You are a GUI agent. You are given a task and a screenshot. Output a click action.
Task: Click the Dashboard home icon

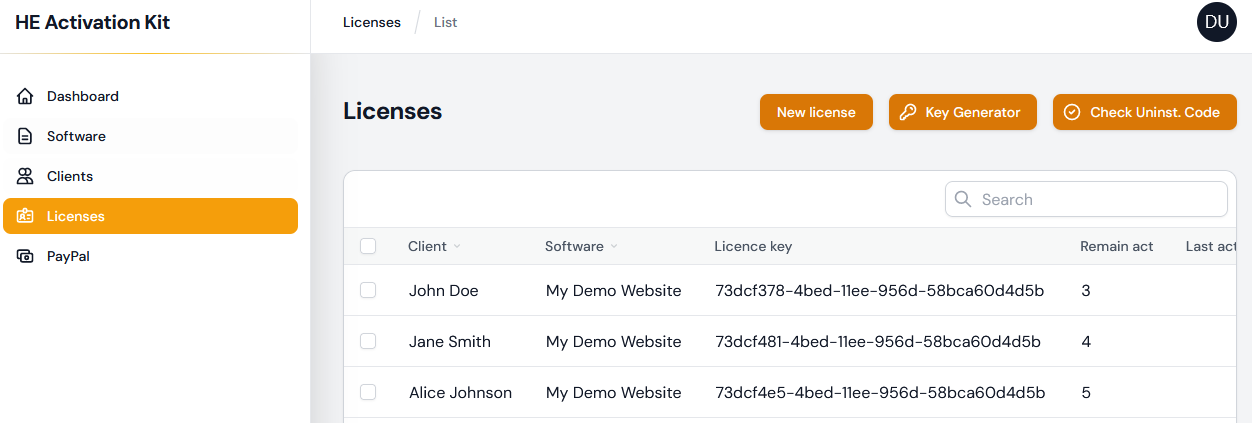25,97
